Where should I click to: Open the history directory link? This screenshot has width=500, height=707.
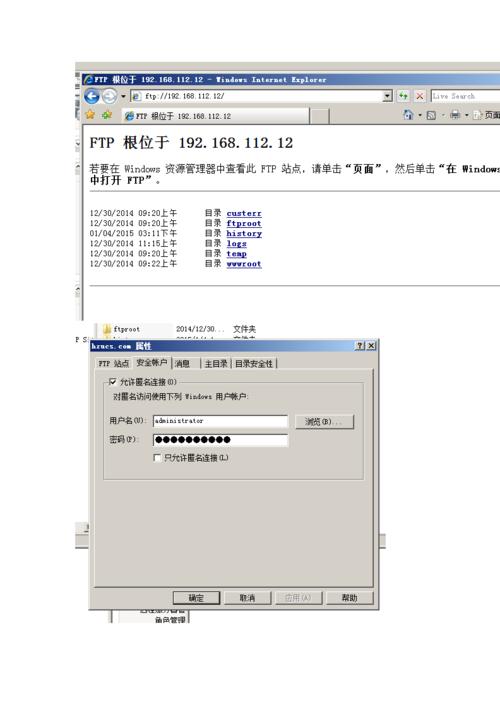pyautogui.click(x=244, y=234)
